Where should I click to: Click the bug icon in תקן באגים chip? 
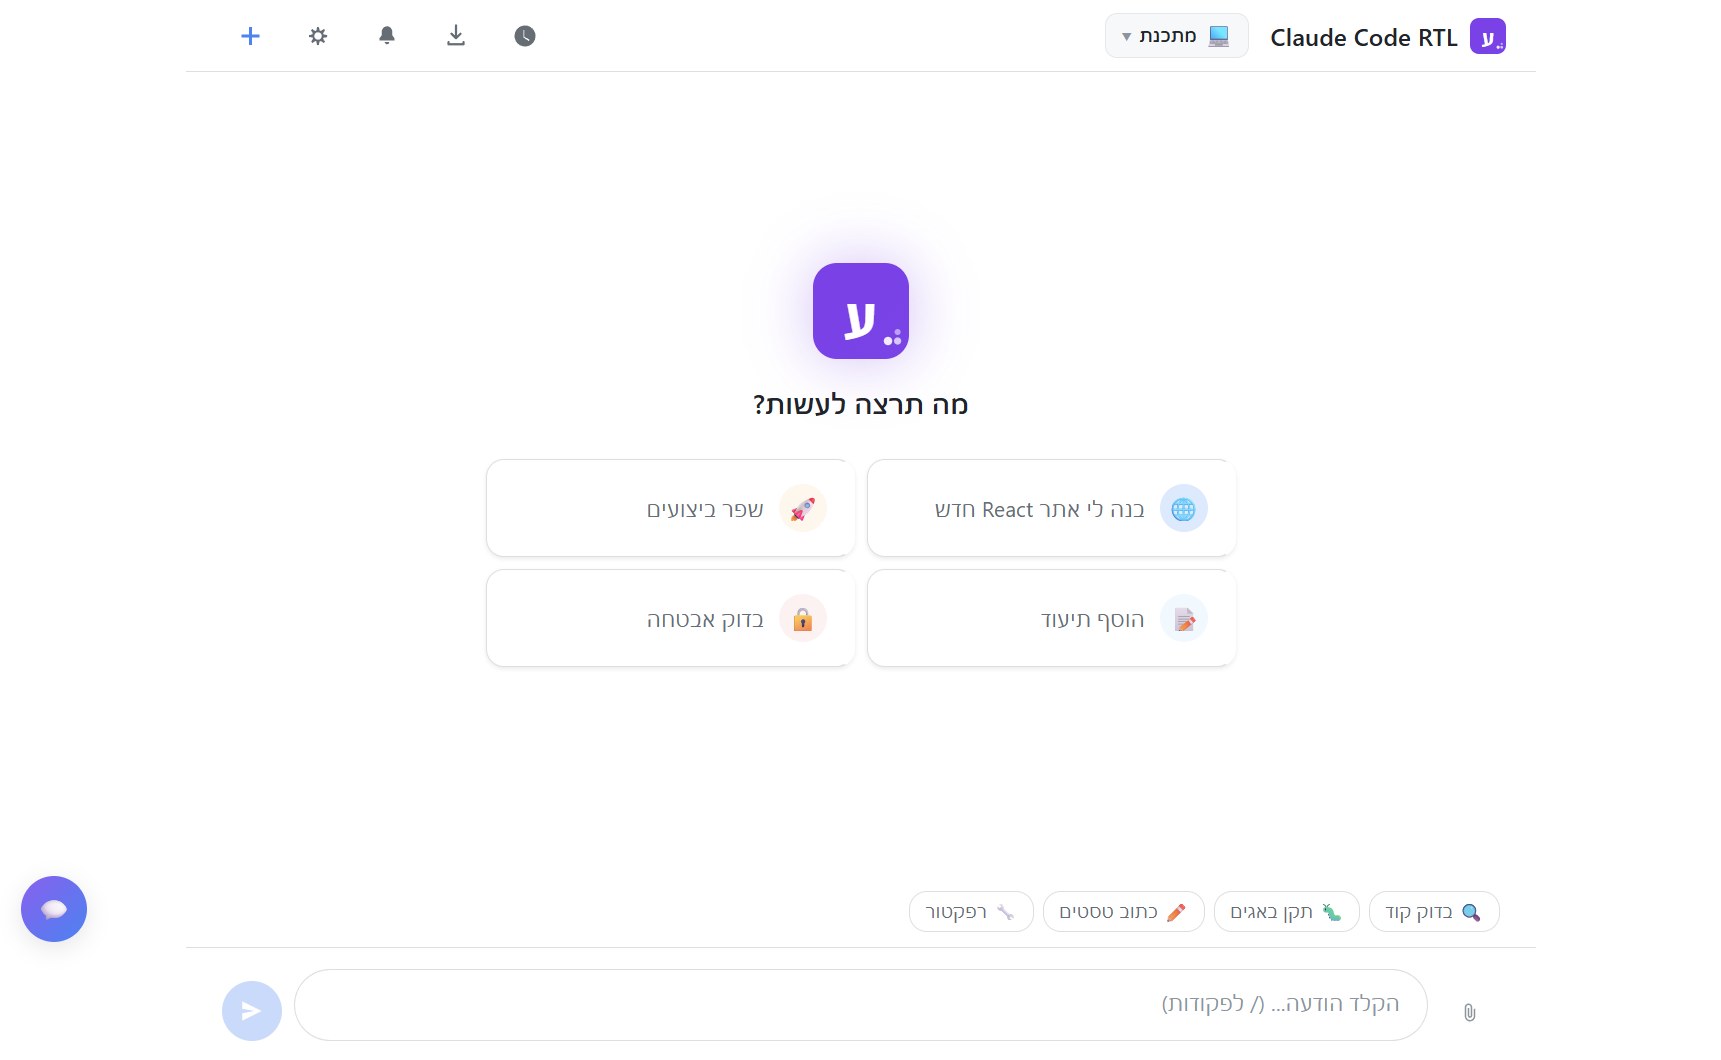point(1332,912)
